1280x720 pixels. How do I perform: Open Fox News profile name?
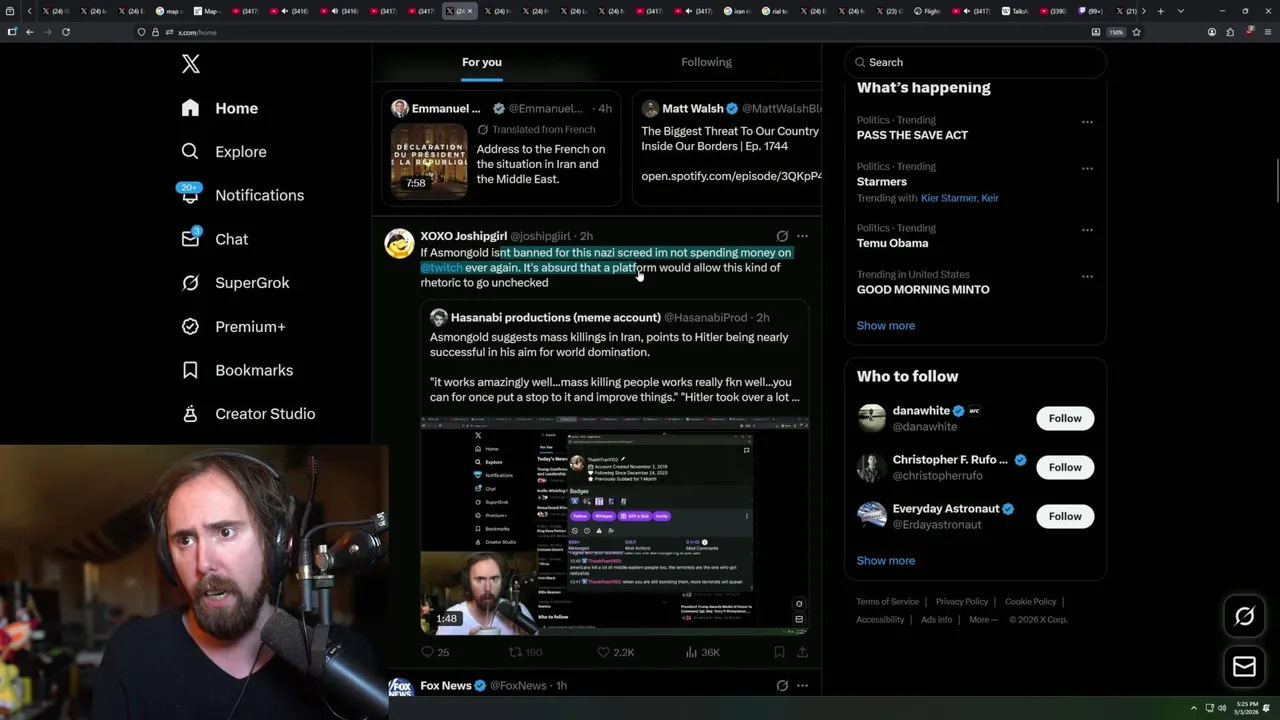(x=445, y=685)
